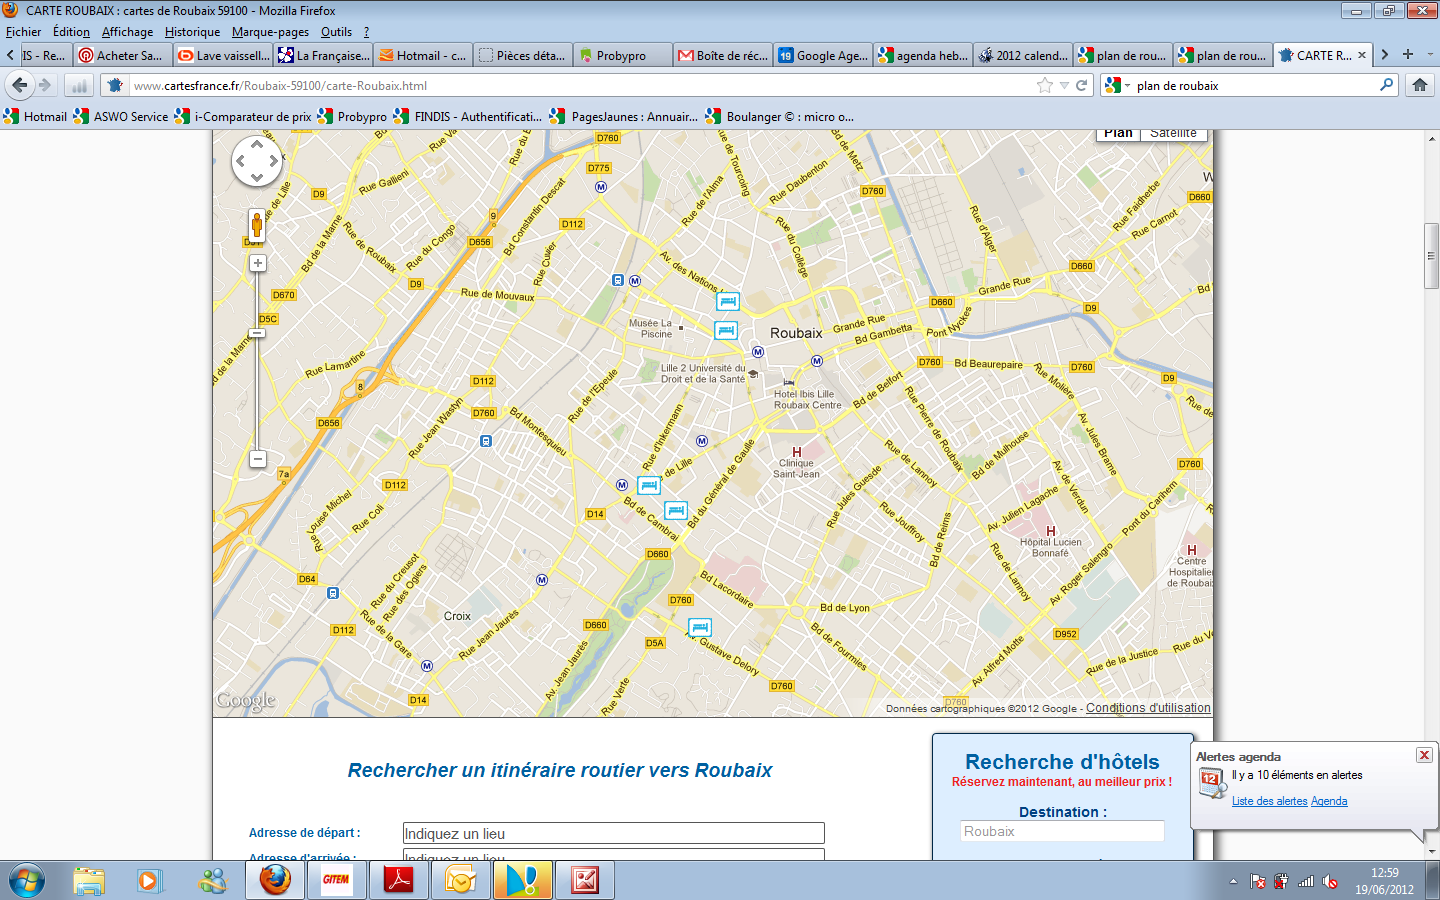Bookmark this page with the star icon

(x=1045, y=85)
